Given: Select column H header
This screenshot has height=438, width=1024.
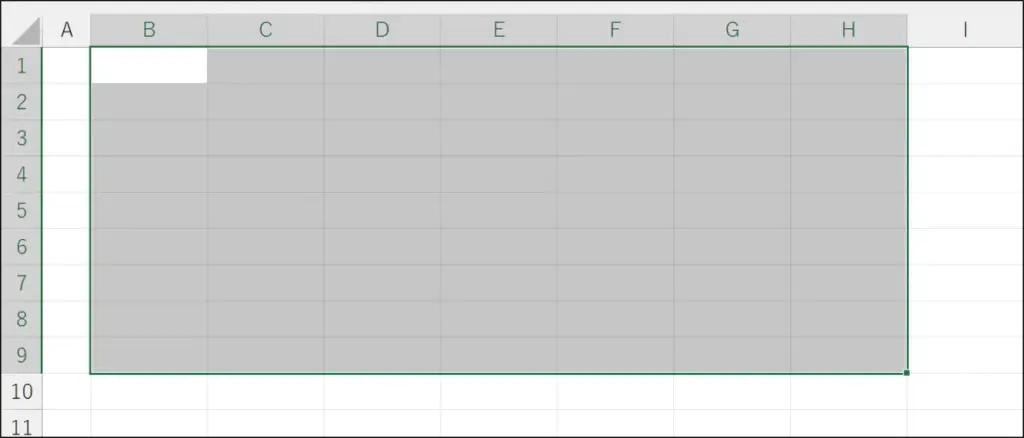Looking at the screenshot, I should click(849, 30).
